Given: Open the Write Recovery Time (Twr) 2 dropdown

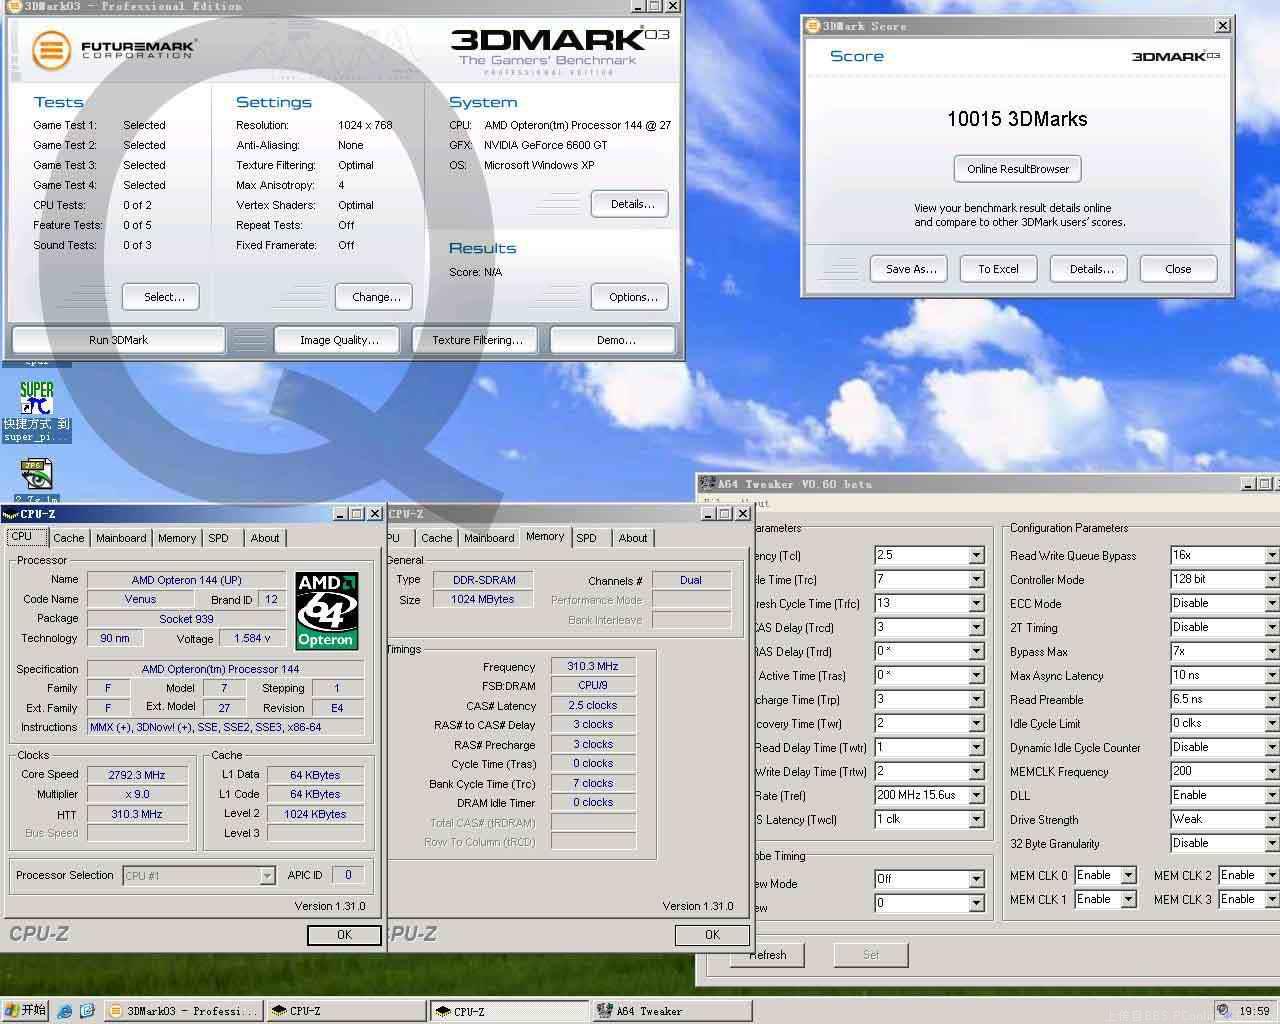Looking at the screenshot, I should pyautogui.click(x=929, y=723).
